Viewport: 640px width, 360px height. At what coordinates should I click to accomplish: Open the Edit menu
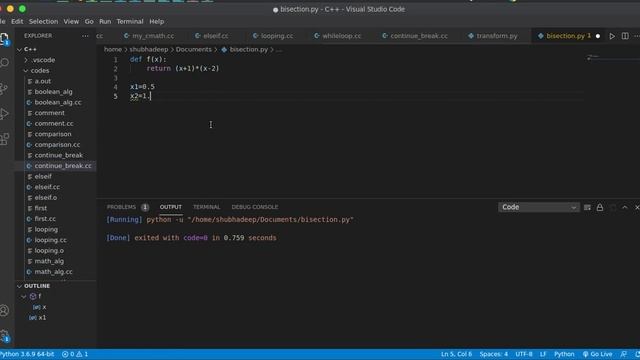(x=17, y=22)
